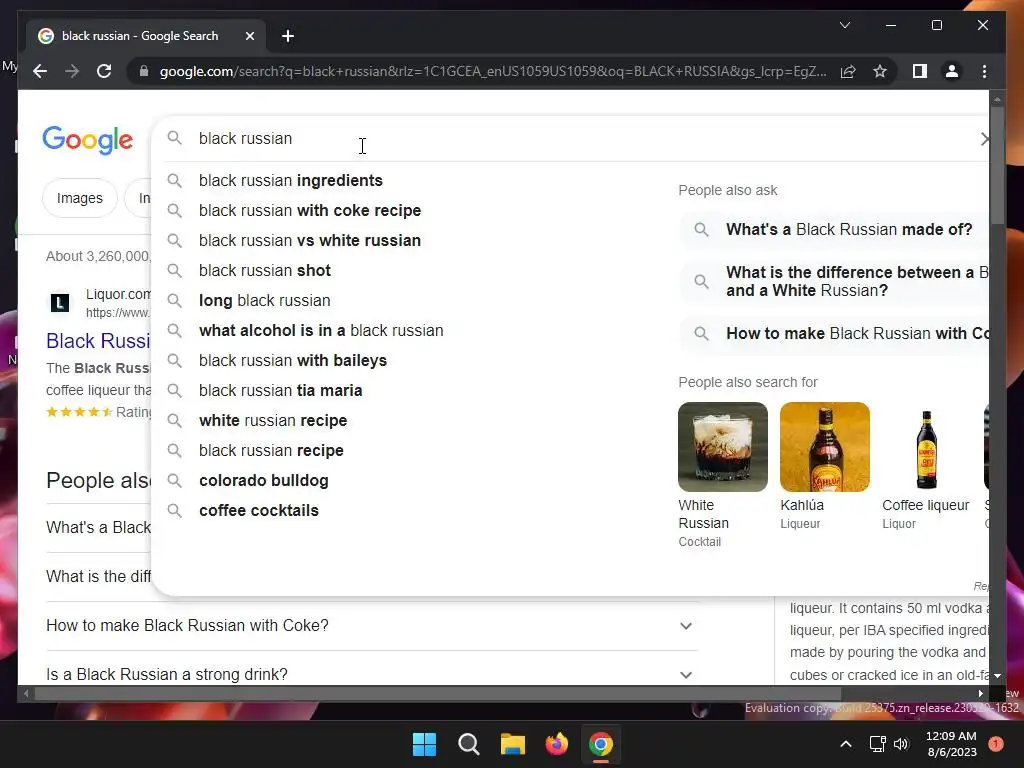This screenshot has width=1024, height=768.
Task: Share this page via share icon
Action: (848, 71)
